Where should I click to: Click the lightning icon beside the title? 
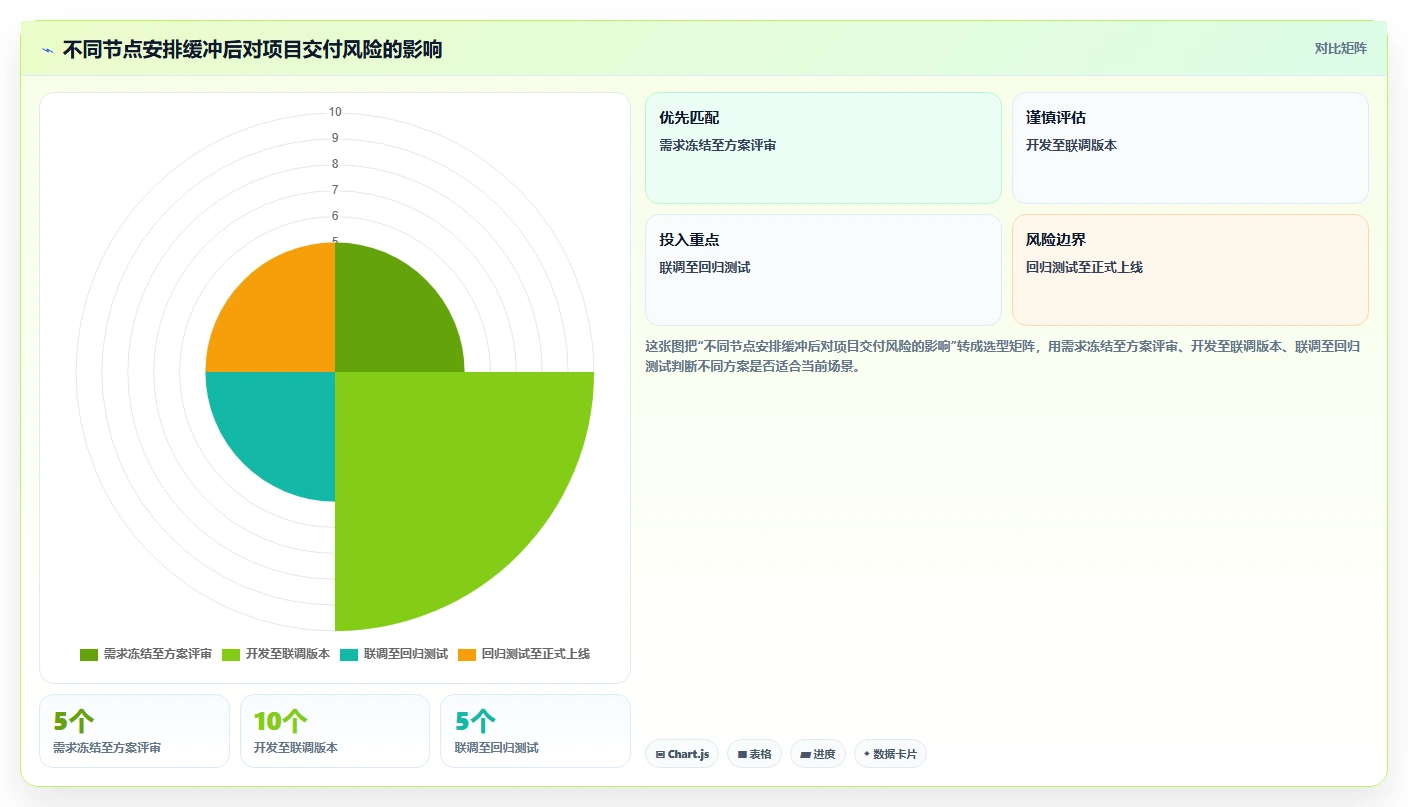[x=48, y=50]
